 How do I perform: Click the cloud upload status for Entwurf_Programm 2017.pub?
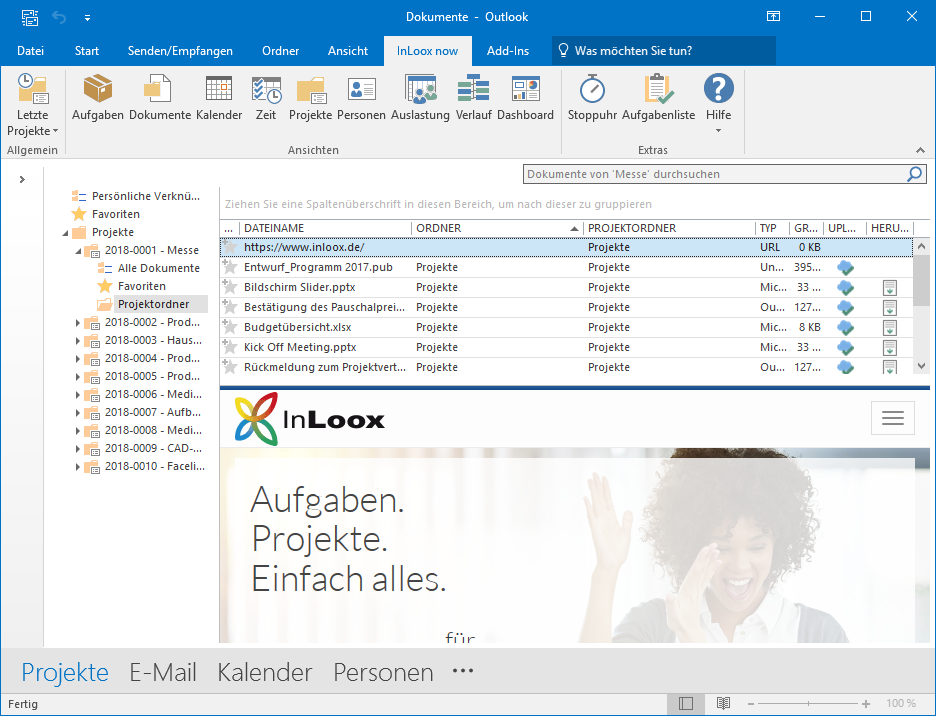point(845,268)
